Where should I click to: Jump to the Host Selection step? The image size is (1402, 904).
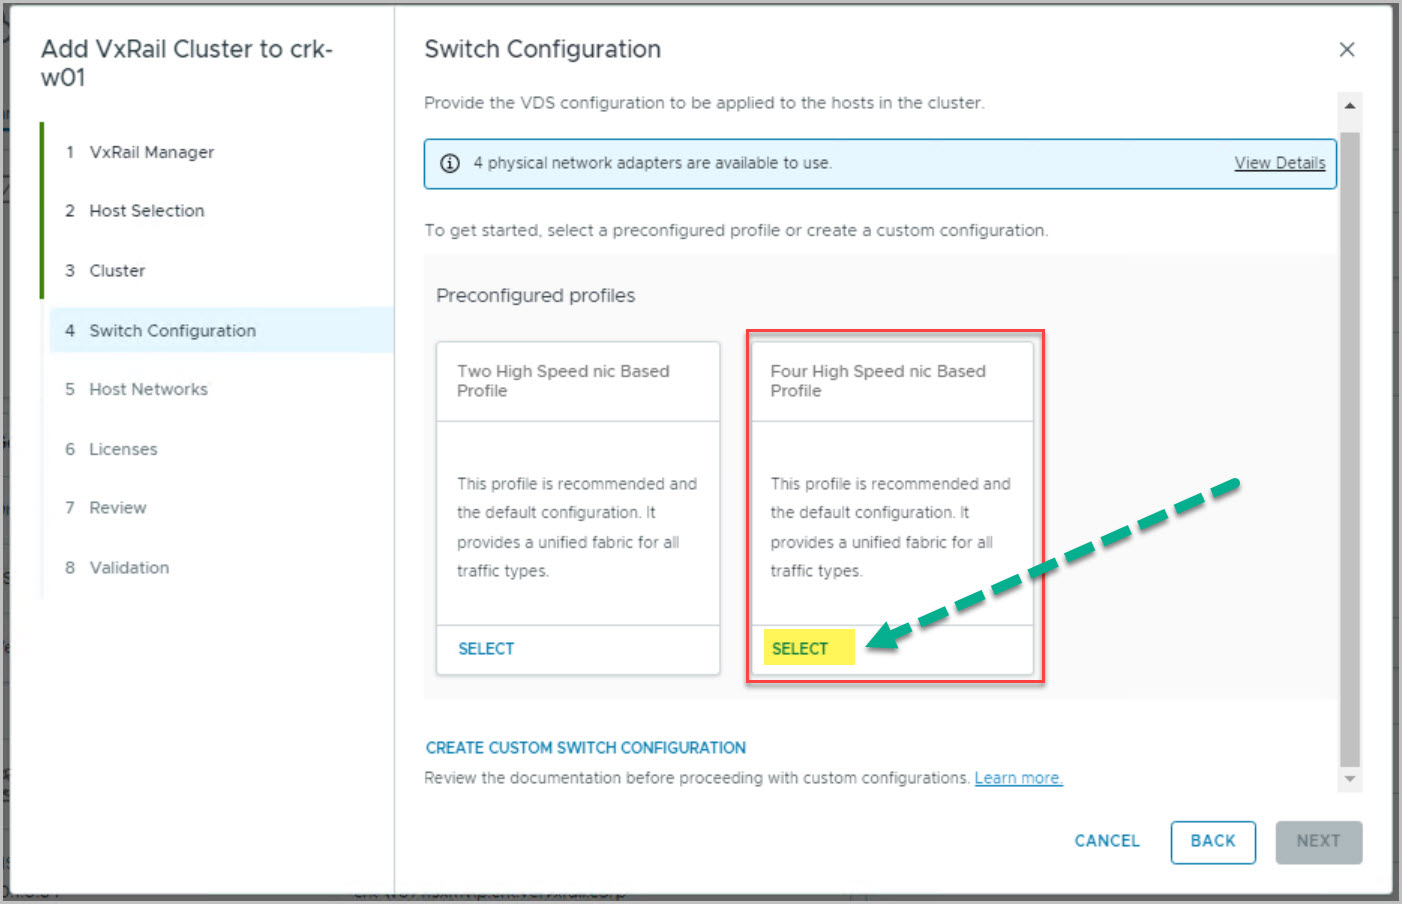click(146, 211)
